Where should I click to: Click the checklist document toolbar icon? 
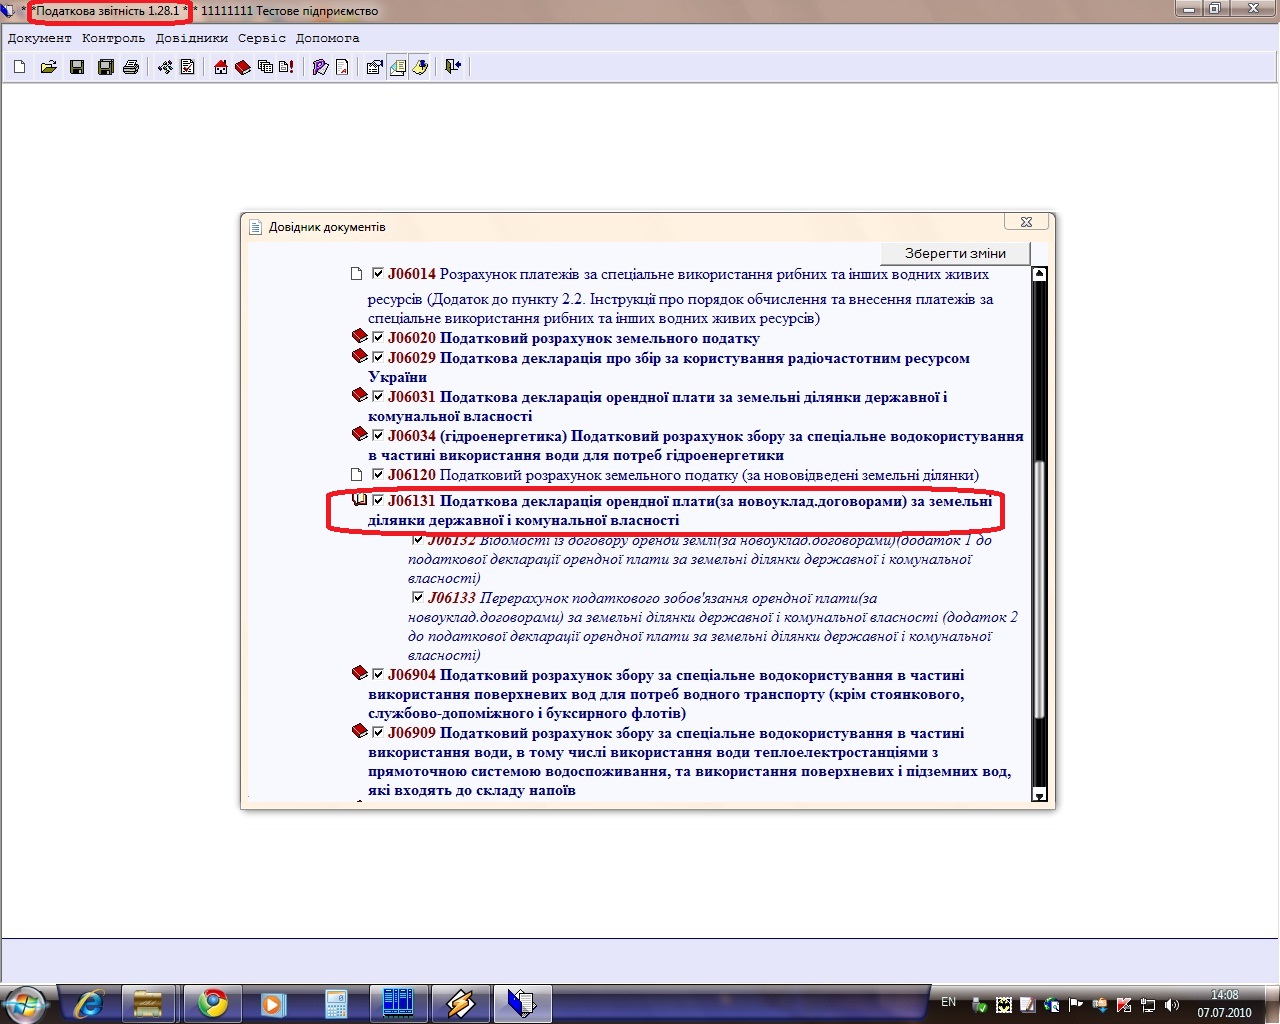187,67
